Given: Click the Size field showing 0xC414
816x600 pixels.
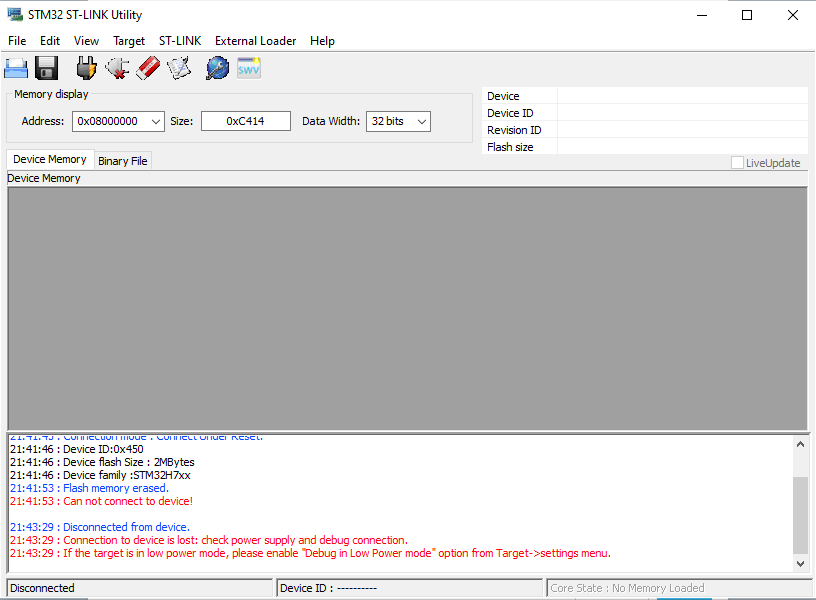Looking at the screenshot, I should pyautogui.click(x=246, y=121).
